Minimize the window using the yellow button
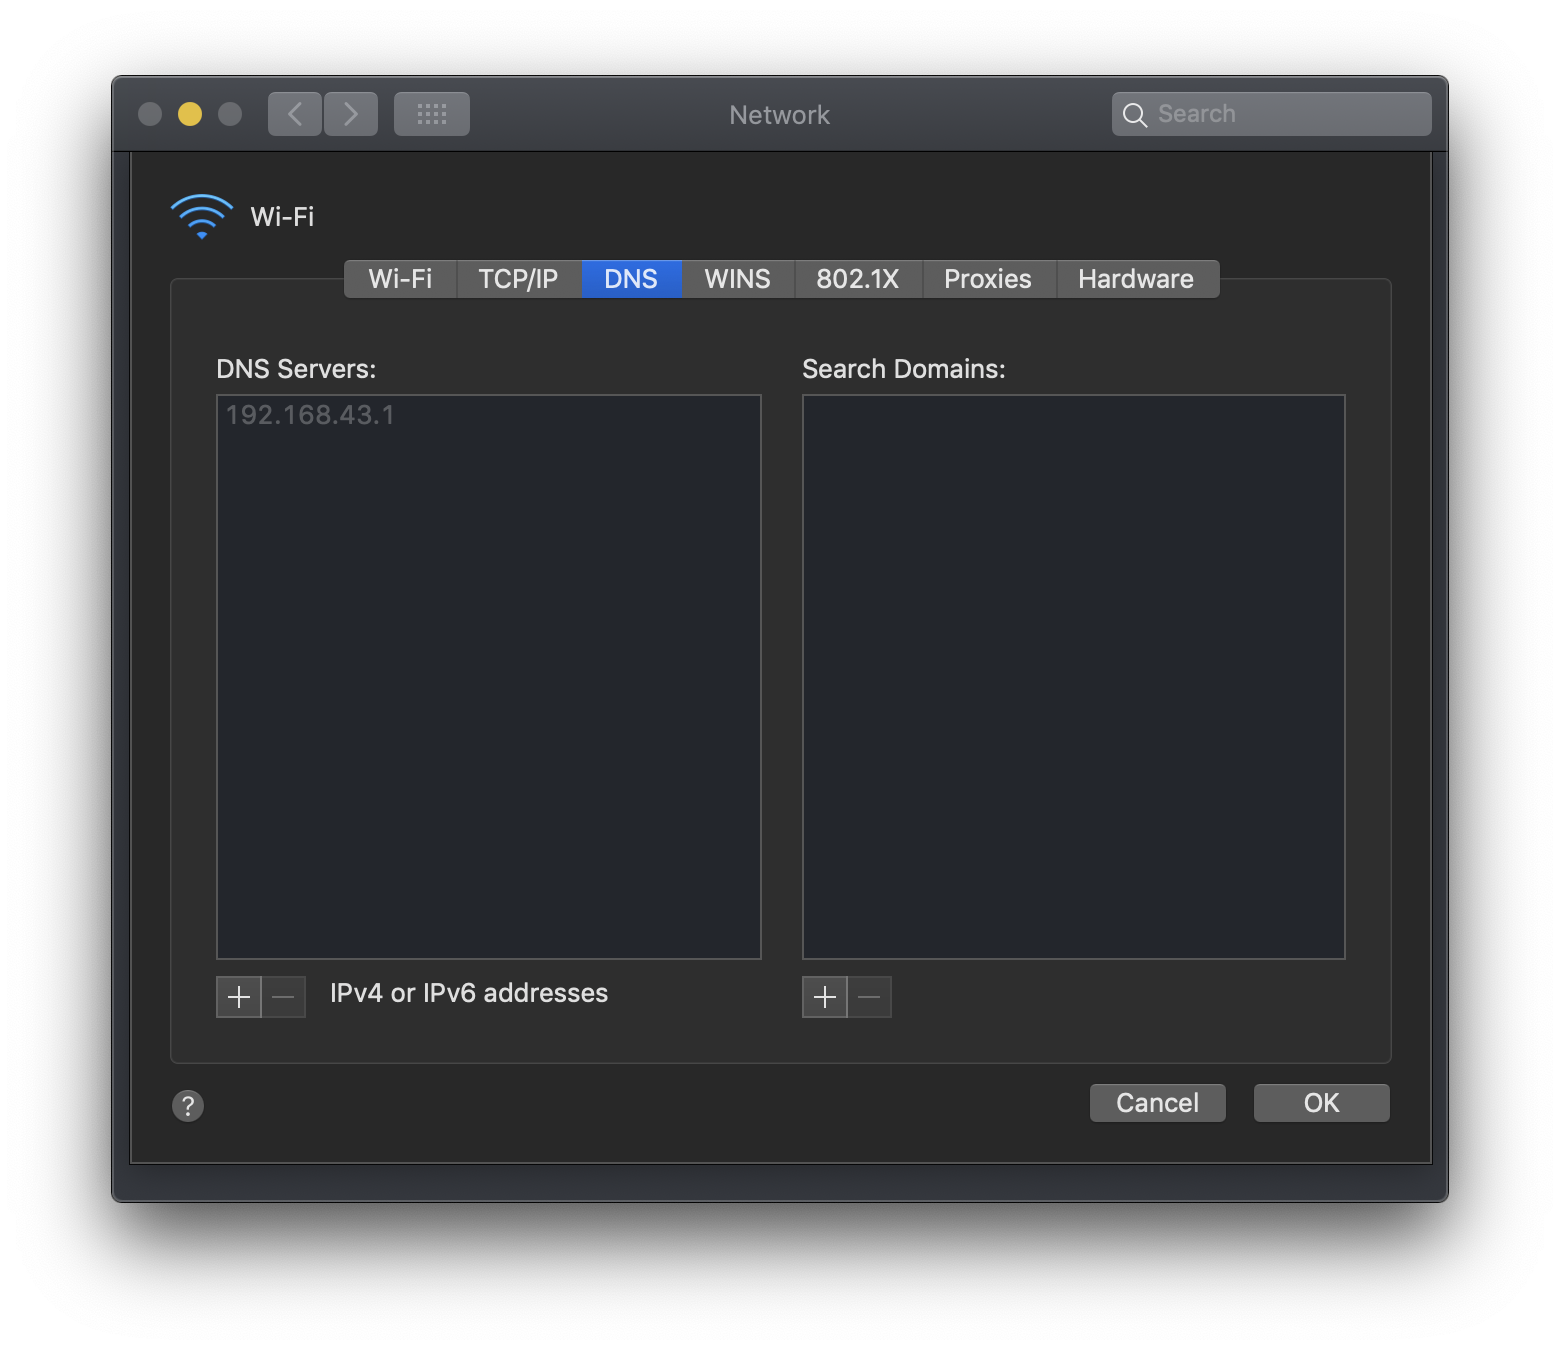This screenshot has width=1560, height=1350. tap(190, 114)
